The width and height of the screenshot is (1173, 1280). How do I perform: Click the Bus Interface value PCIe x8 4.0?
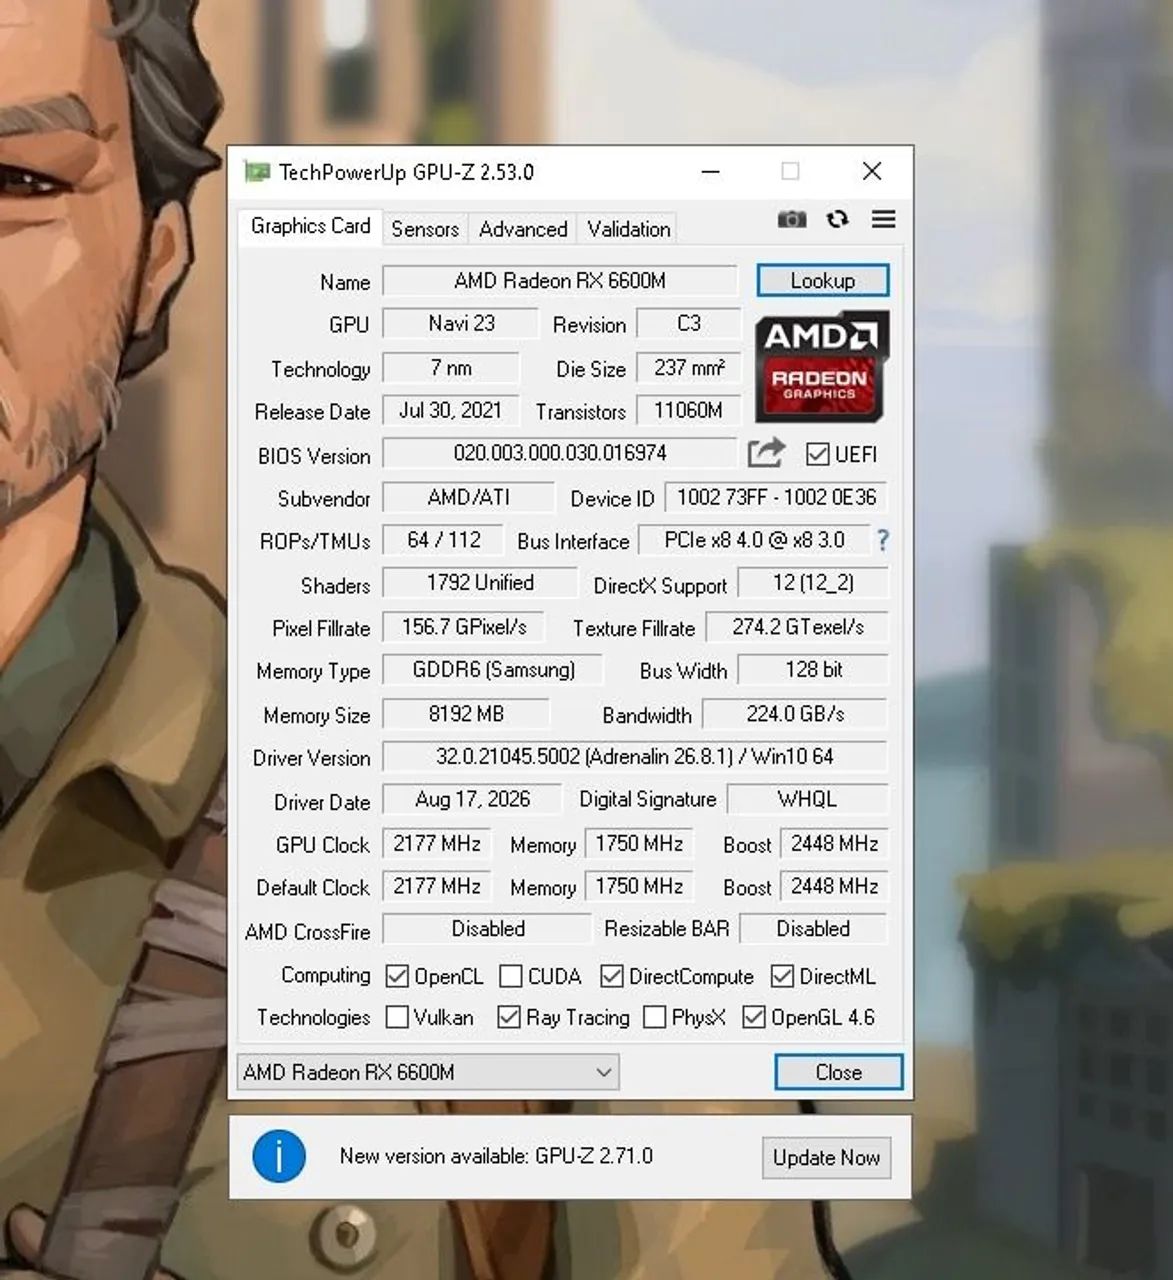click(754, 540)
